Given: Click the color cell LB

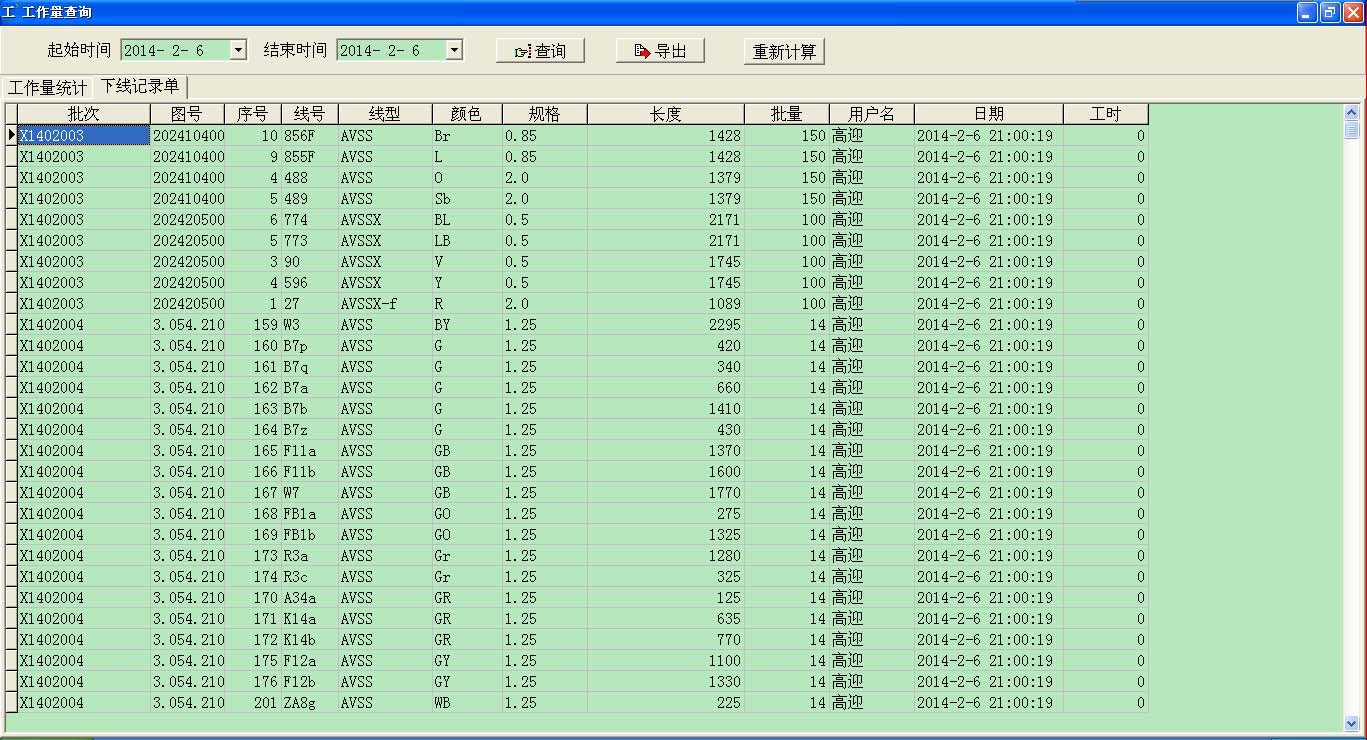Looking at the screenshot, I should (x=467, y=240).
